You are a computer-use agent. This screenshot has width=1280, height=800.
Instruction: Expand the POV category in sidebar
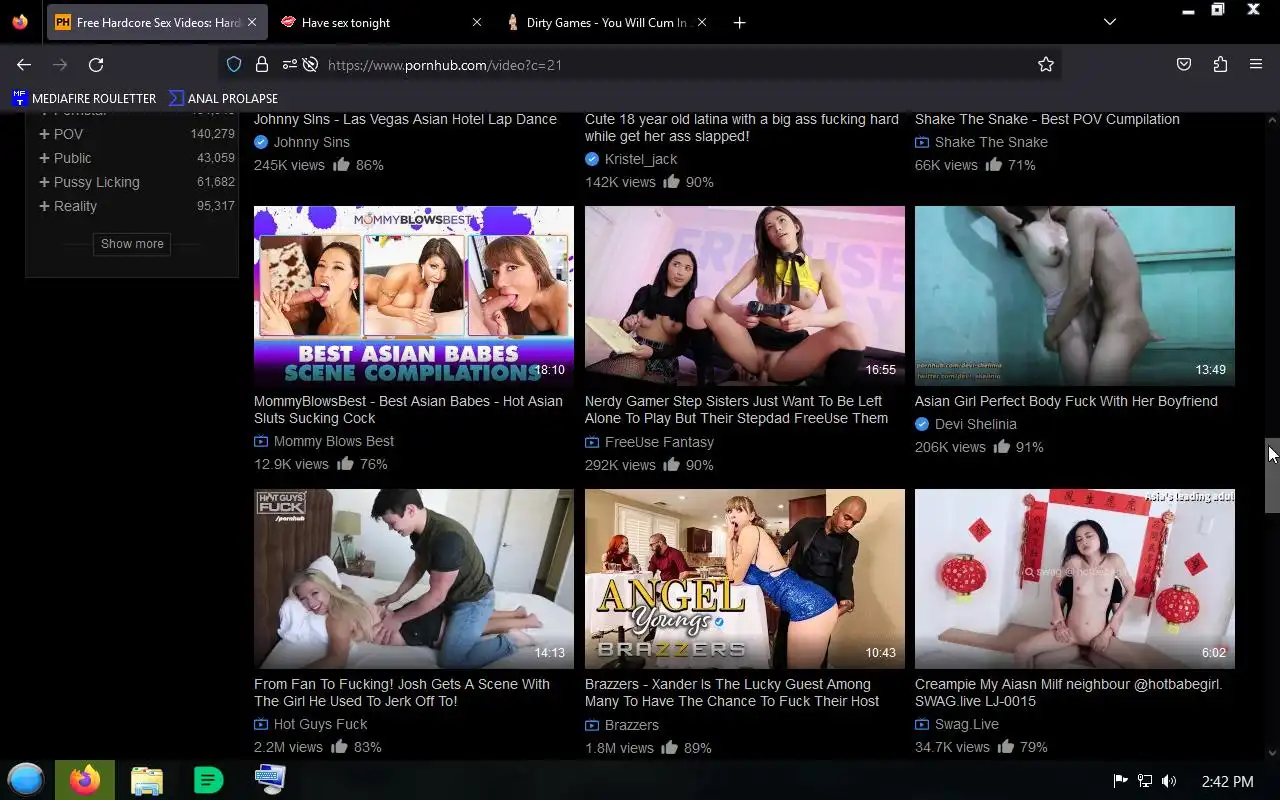point(44,134)
